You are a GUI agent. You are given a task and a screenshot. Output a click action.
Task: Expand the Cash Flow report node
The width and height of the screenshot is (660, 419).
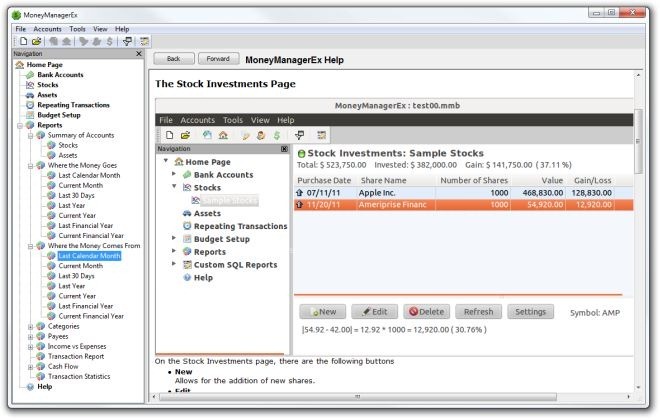point(29,366)
